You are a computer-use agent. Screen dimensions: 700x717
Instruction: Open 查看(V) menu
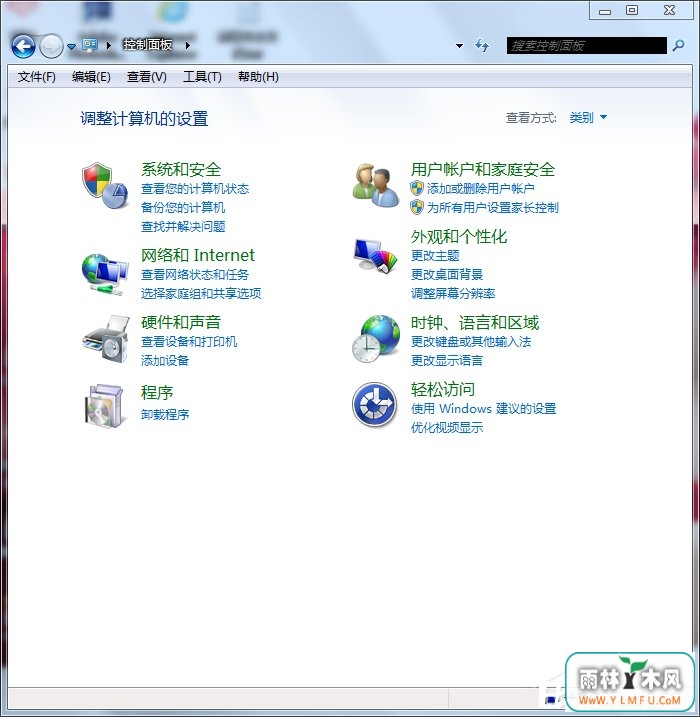(x=146, y=76)
